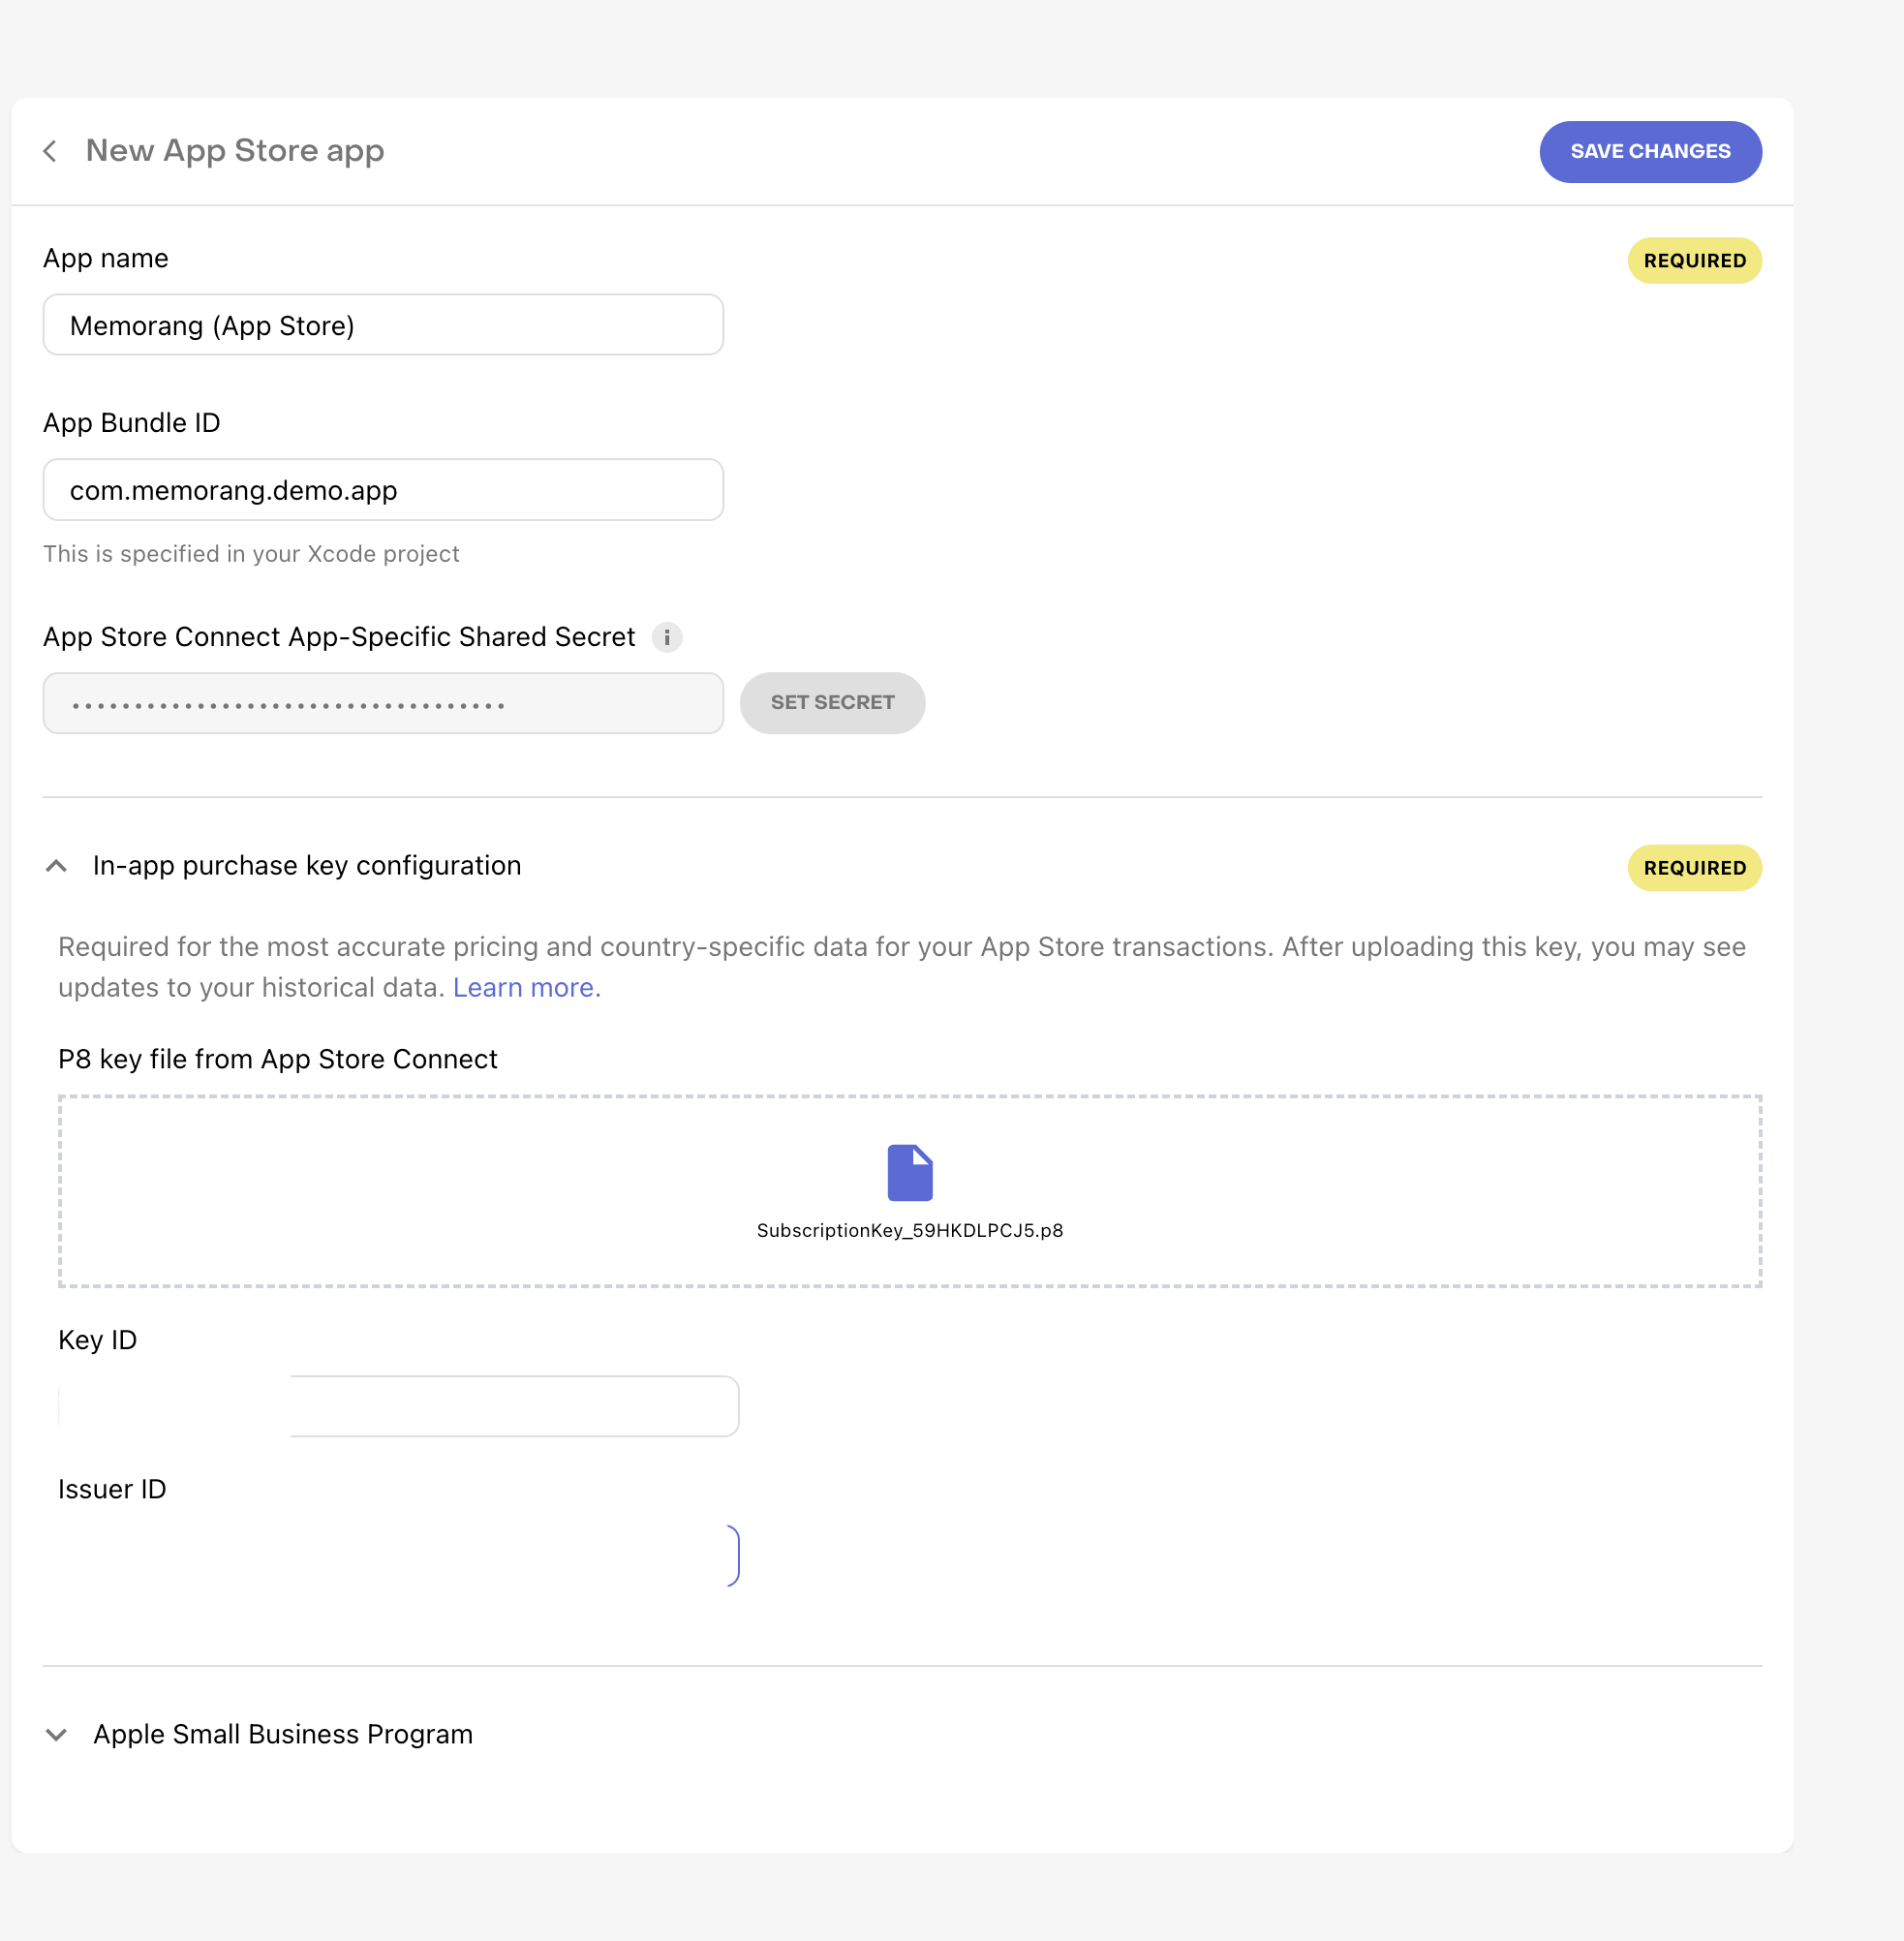Click the masked shared secret field
Screen dimensions: 1904x1941
383,703
